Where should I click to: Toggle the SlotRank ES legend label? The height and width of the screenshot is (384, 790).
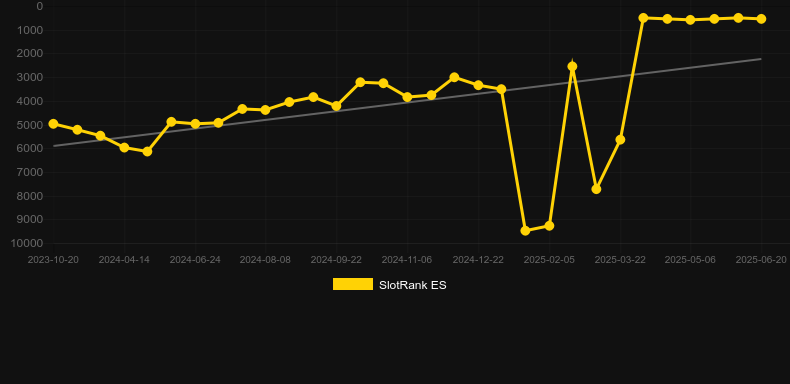tap(413, 285)
